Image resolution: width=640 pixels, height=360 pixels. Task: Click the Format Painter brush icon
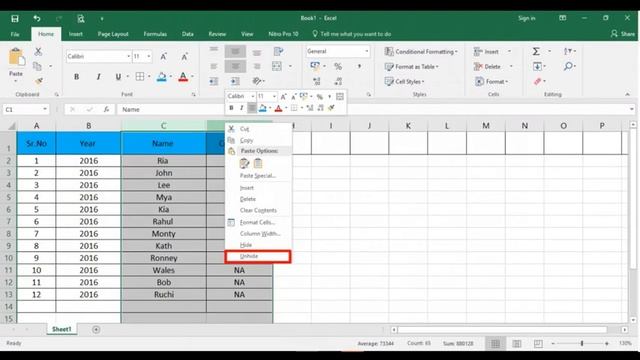pyautogui.click(x=38, y=81)
